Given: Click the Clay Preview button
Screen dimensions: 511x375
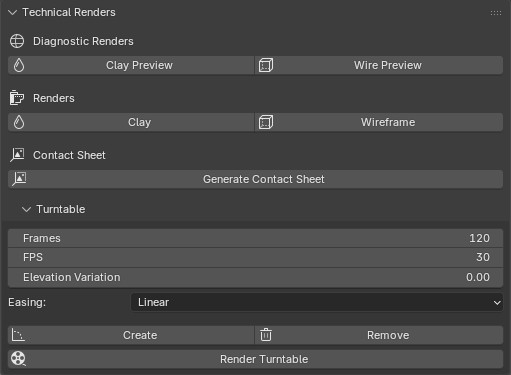Looking at the screenshot, I should coord(131,65).
